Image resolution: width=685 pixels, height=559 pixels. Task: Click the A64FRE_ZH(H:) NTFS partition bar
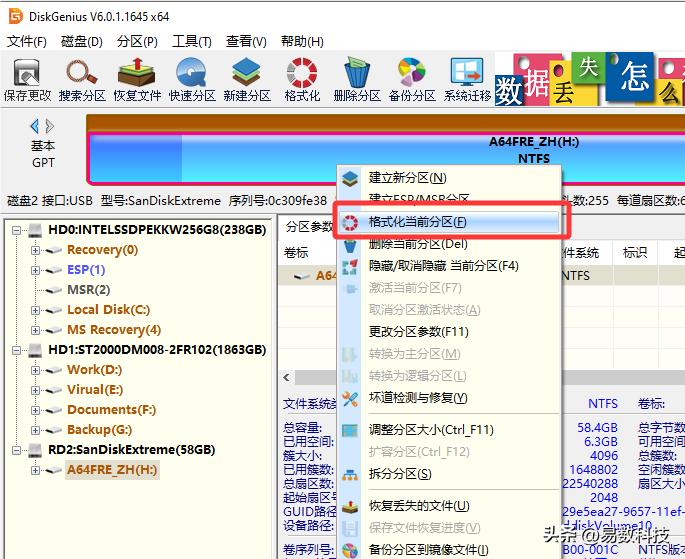(x=387, y=157)
